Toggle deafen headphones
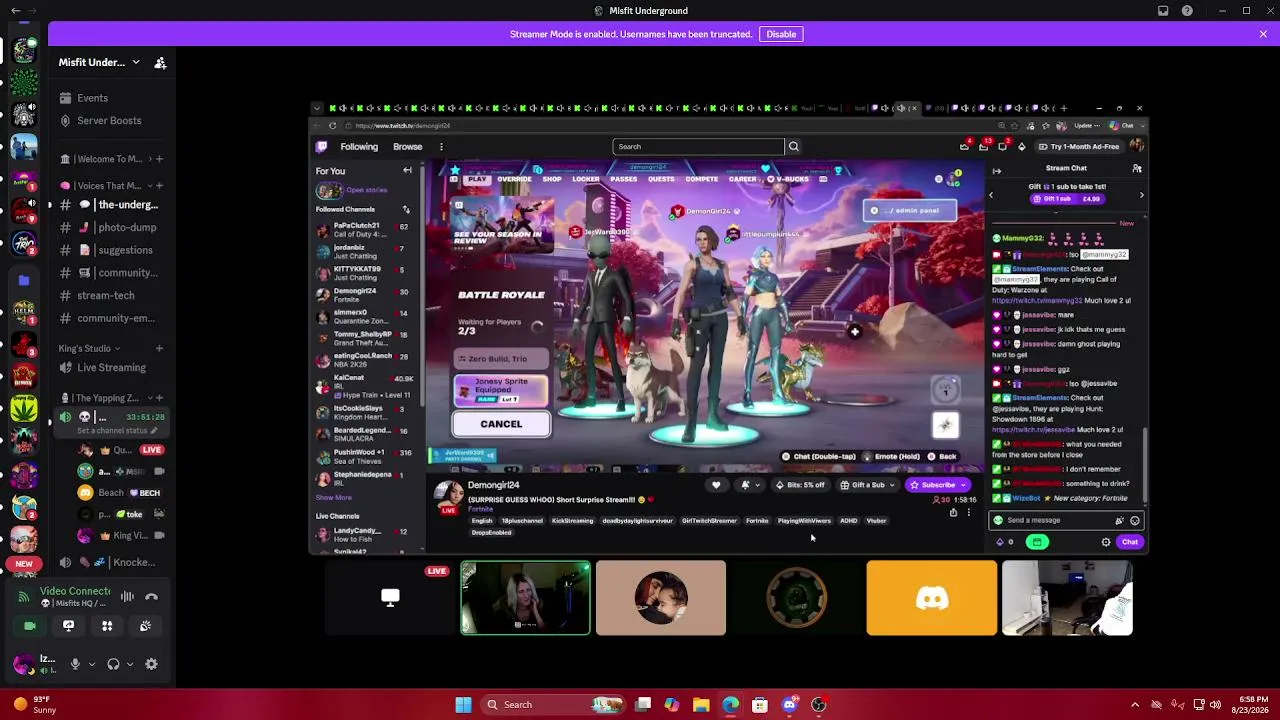Viewport: 1280px width, 720px height. tap(113, 664)
